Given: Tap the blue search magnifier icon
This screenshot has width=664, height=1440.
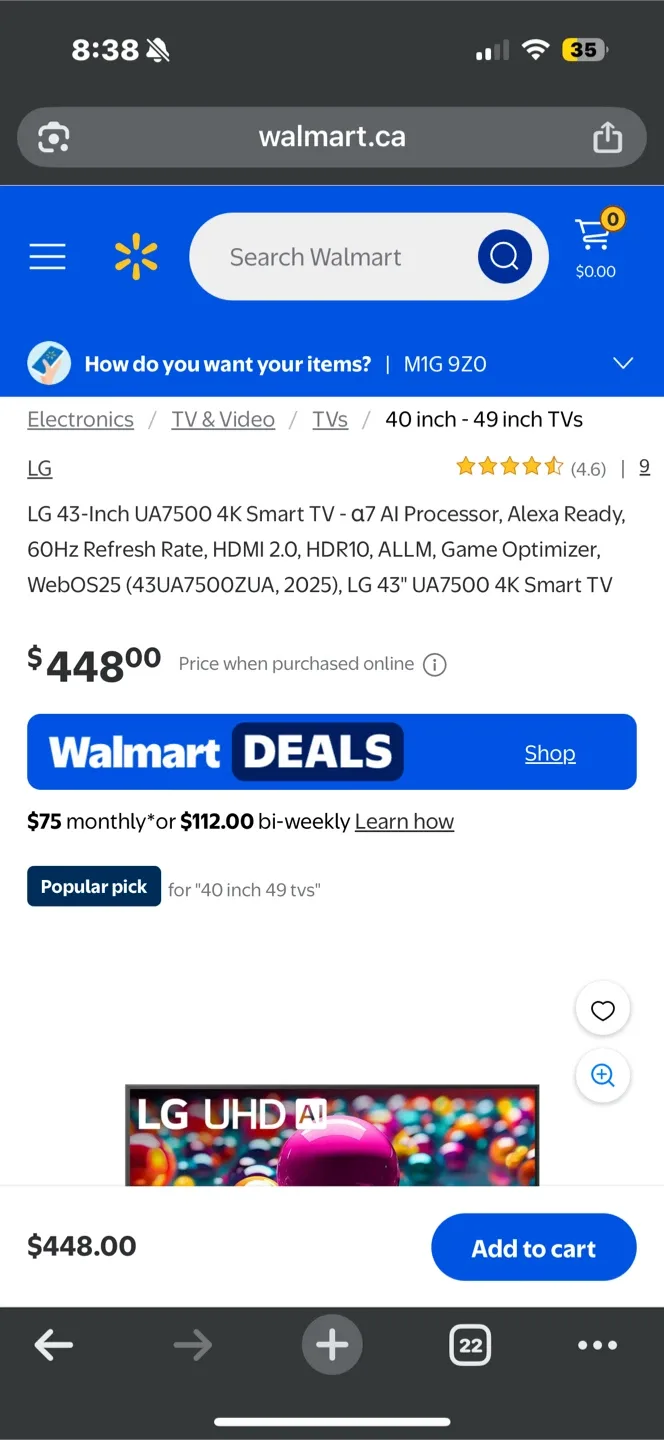Looking at the screenshot, I should click(504, 257).
